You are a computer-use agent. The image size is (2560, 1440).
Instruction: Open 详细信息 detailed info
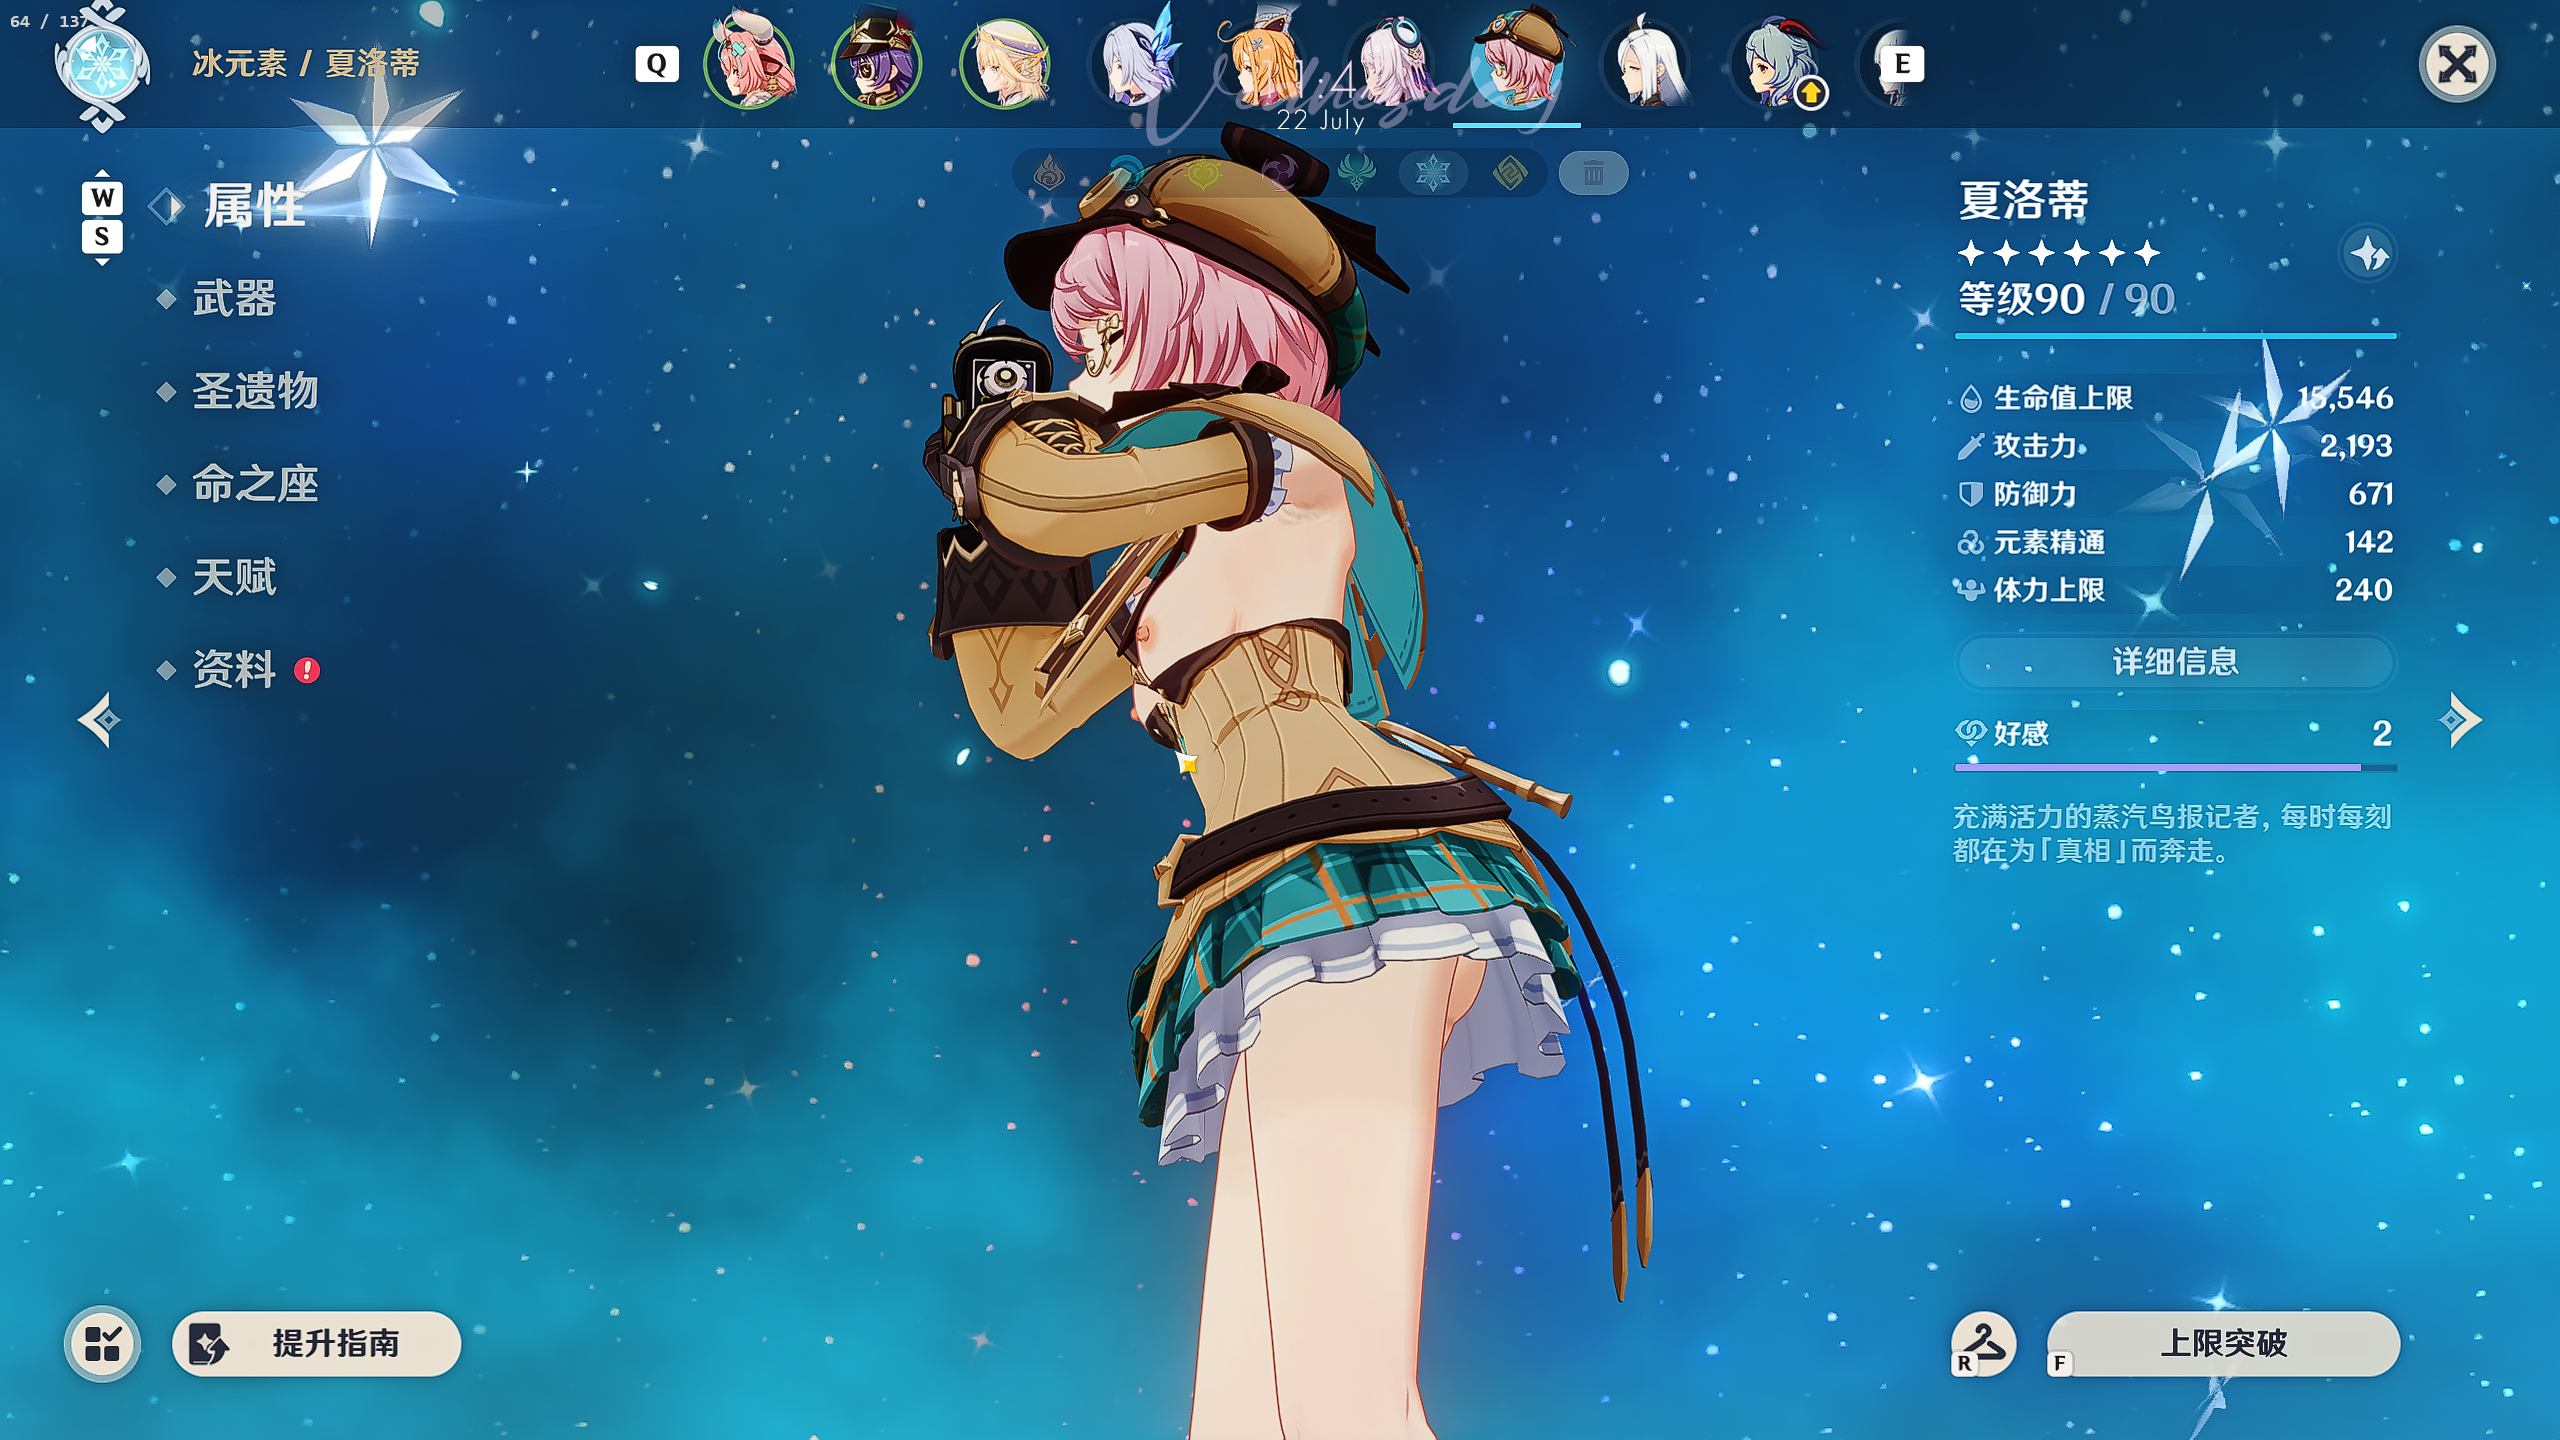click(2175, 662)
